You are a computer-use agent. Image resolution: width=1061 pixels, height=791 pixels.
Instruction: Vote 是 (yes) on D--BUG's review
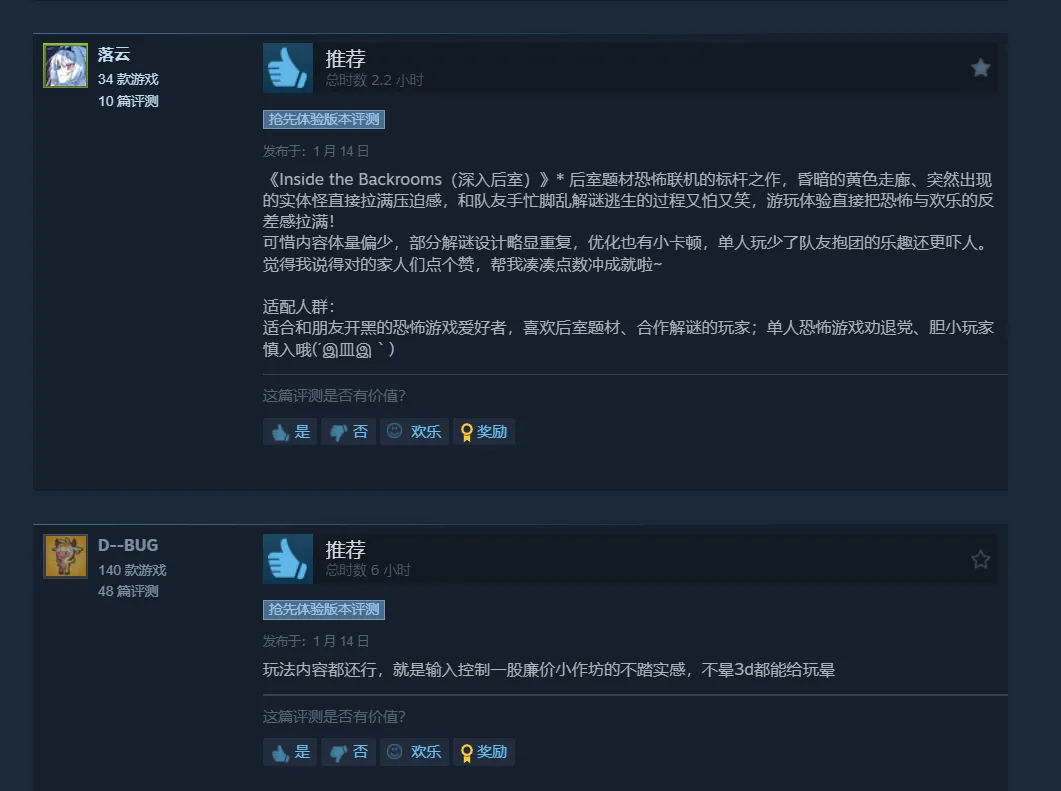(290, 752)
